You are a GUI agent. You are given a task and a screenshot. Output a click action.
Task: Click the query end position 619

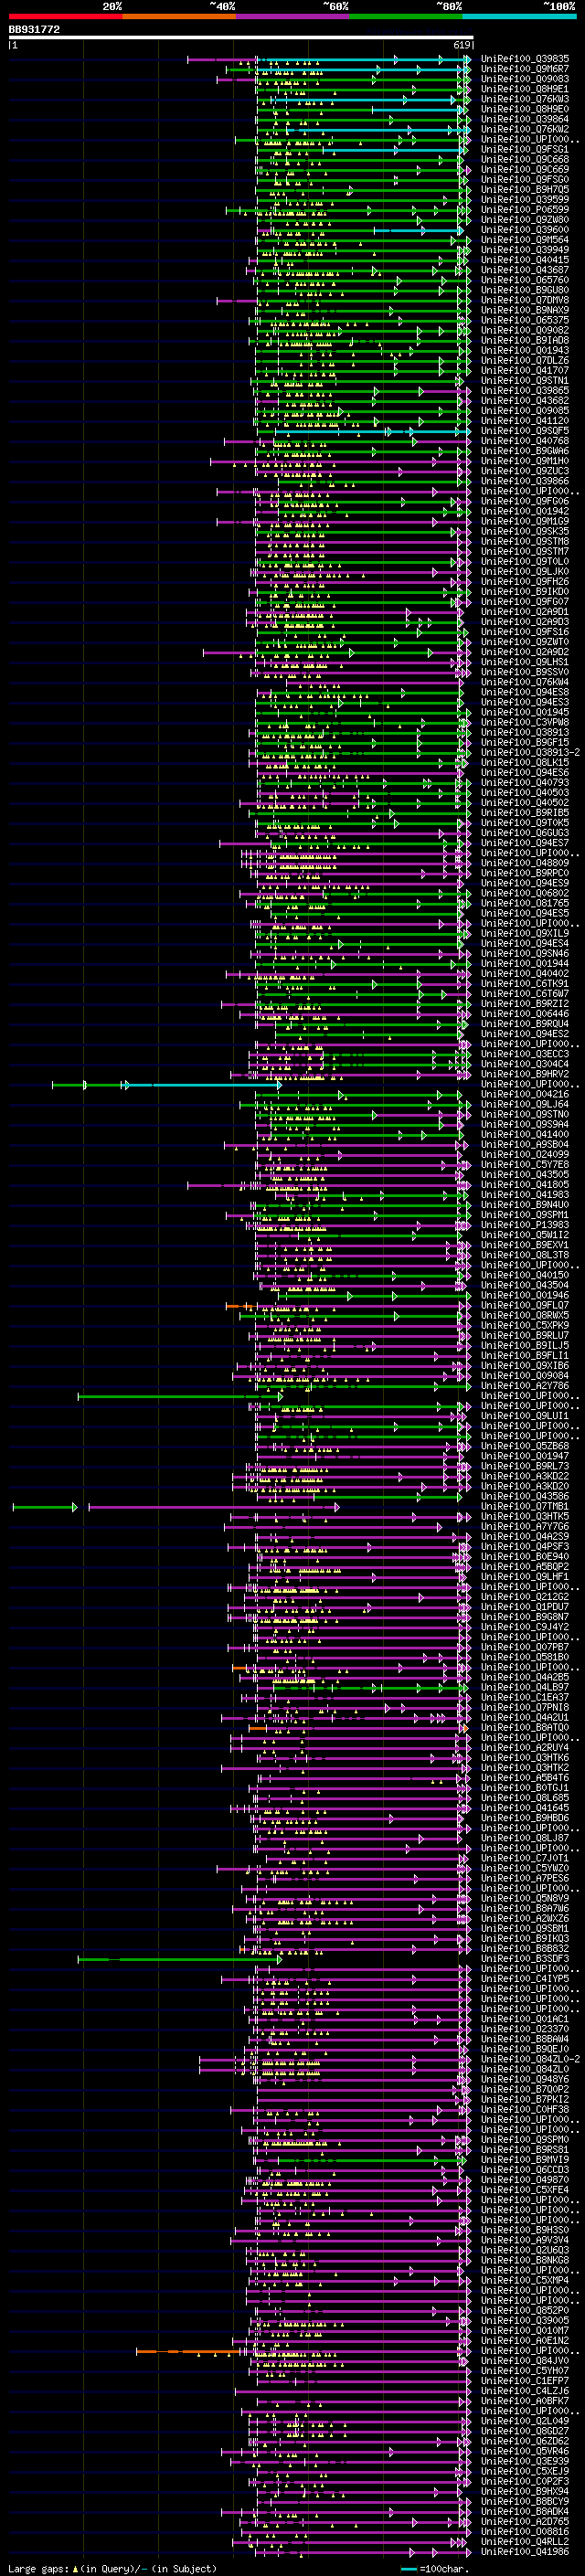tap(462, 45)
